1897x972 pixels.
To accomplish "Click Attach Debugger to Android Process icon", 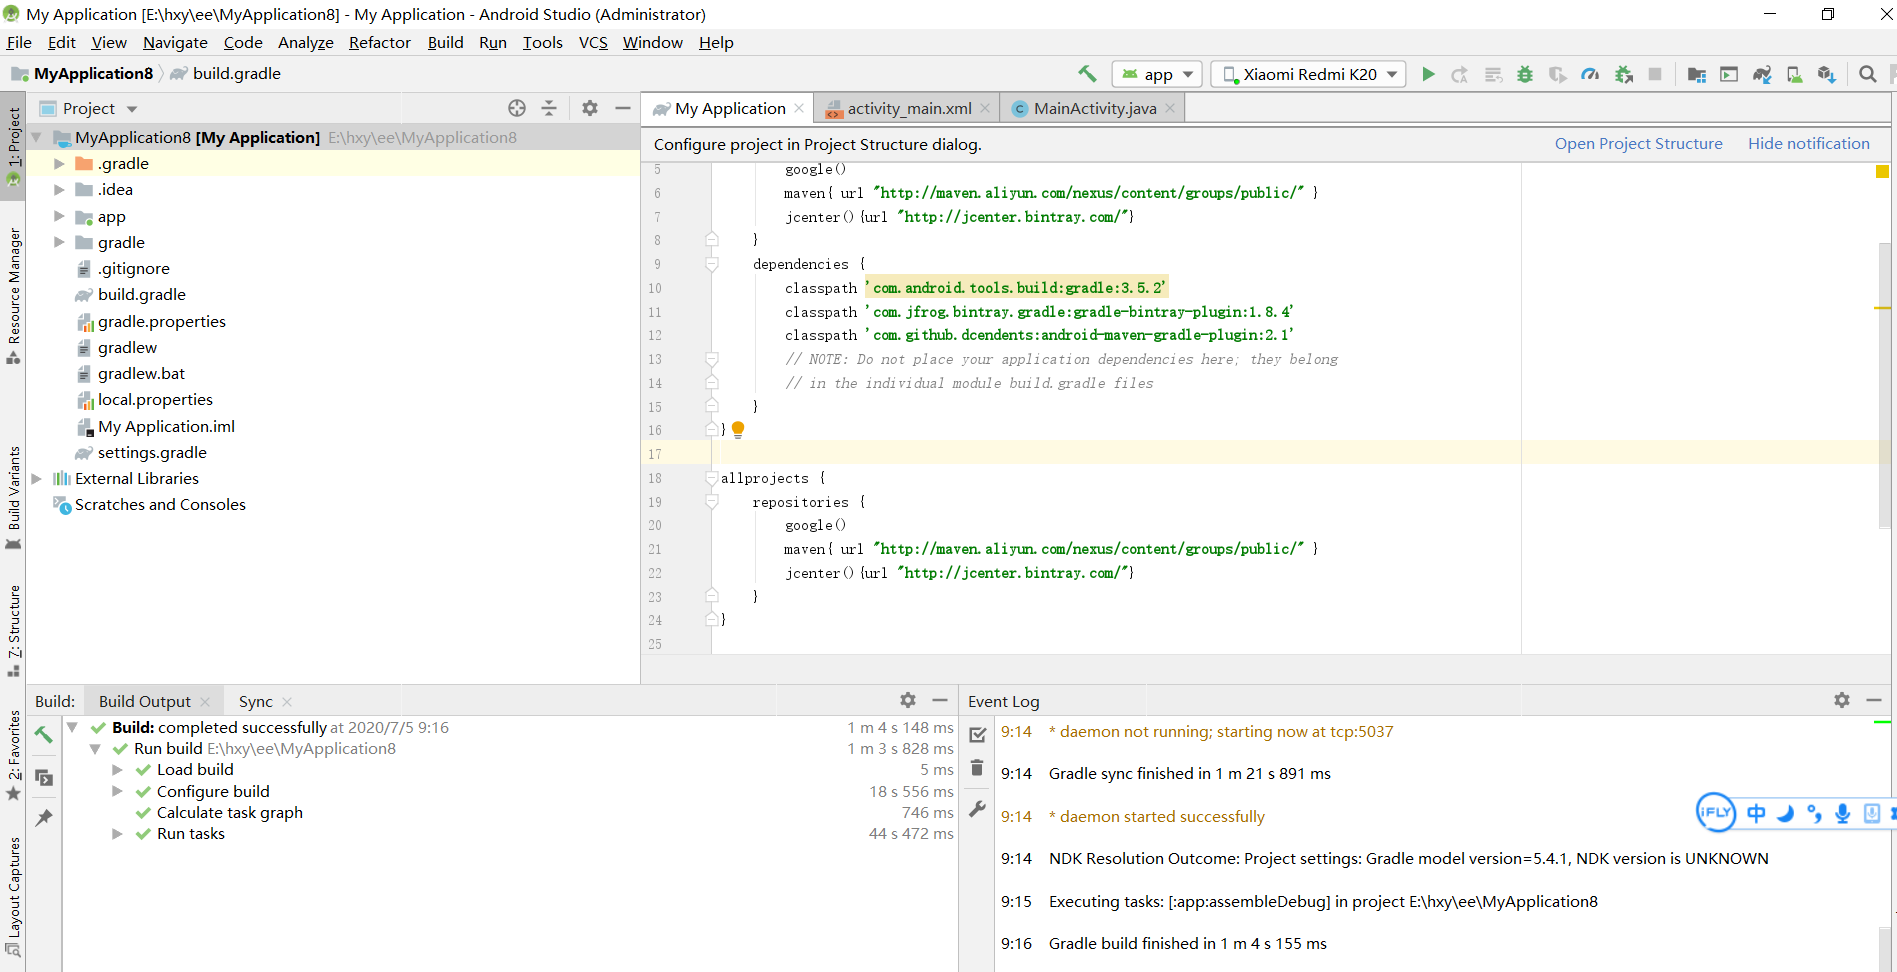I will (1623, 74).
